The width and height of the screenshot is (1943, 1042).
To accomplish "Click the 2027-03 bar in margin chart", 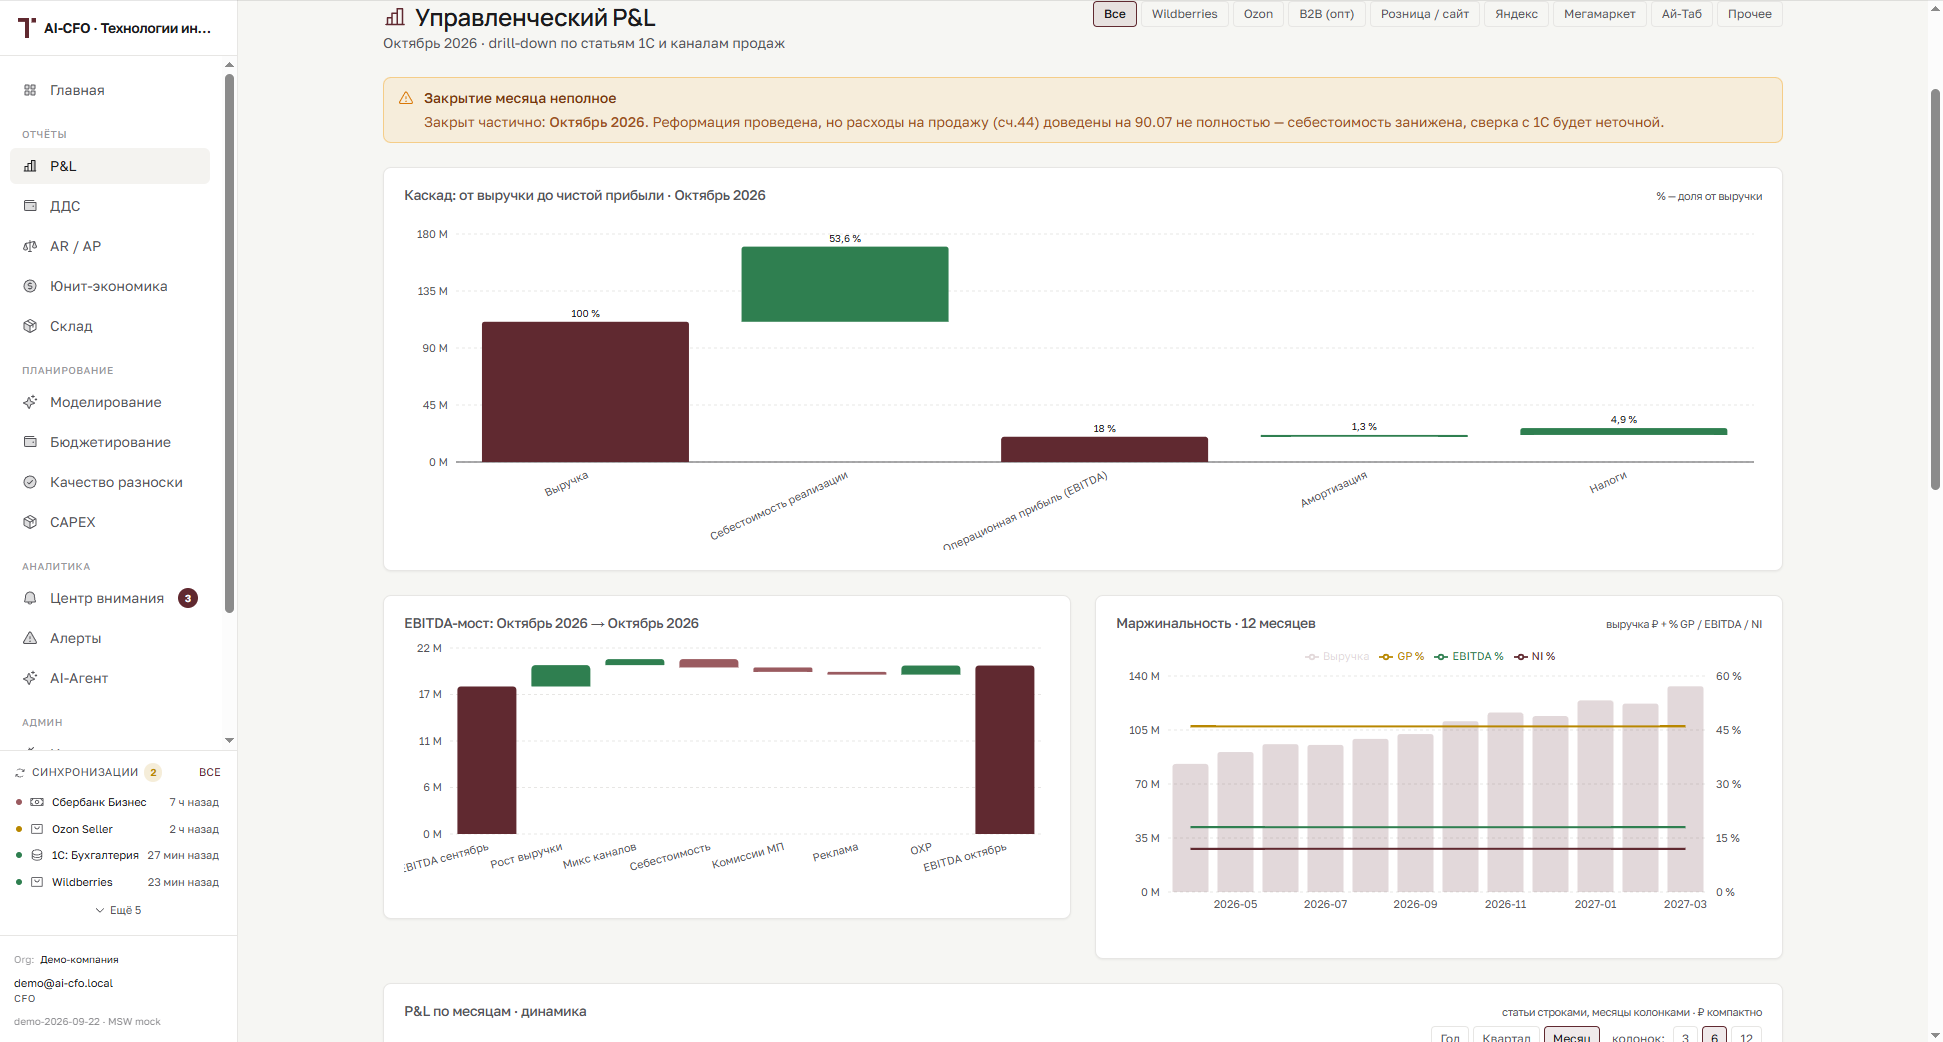I will [x=1685, y=789].
